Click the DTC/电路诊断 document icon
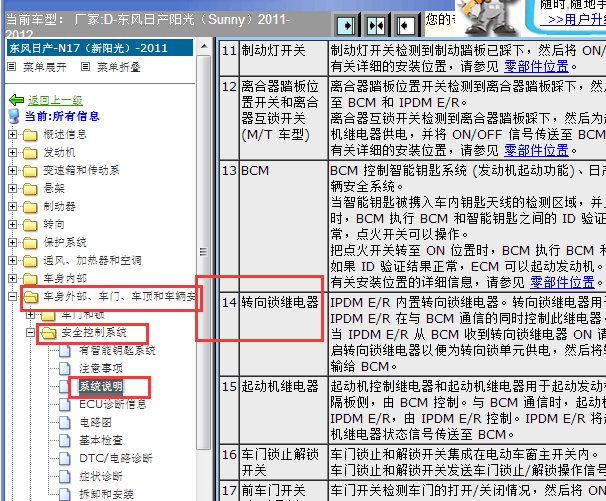The height and width of the screenshot is (501, 606). [65, 458]
